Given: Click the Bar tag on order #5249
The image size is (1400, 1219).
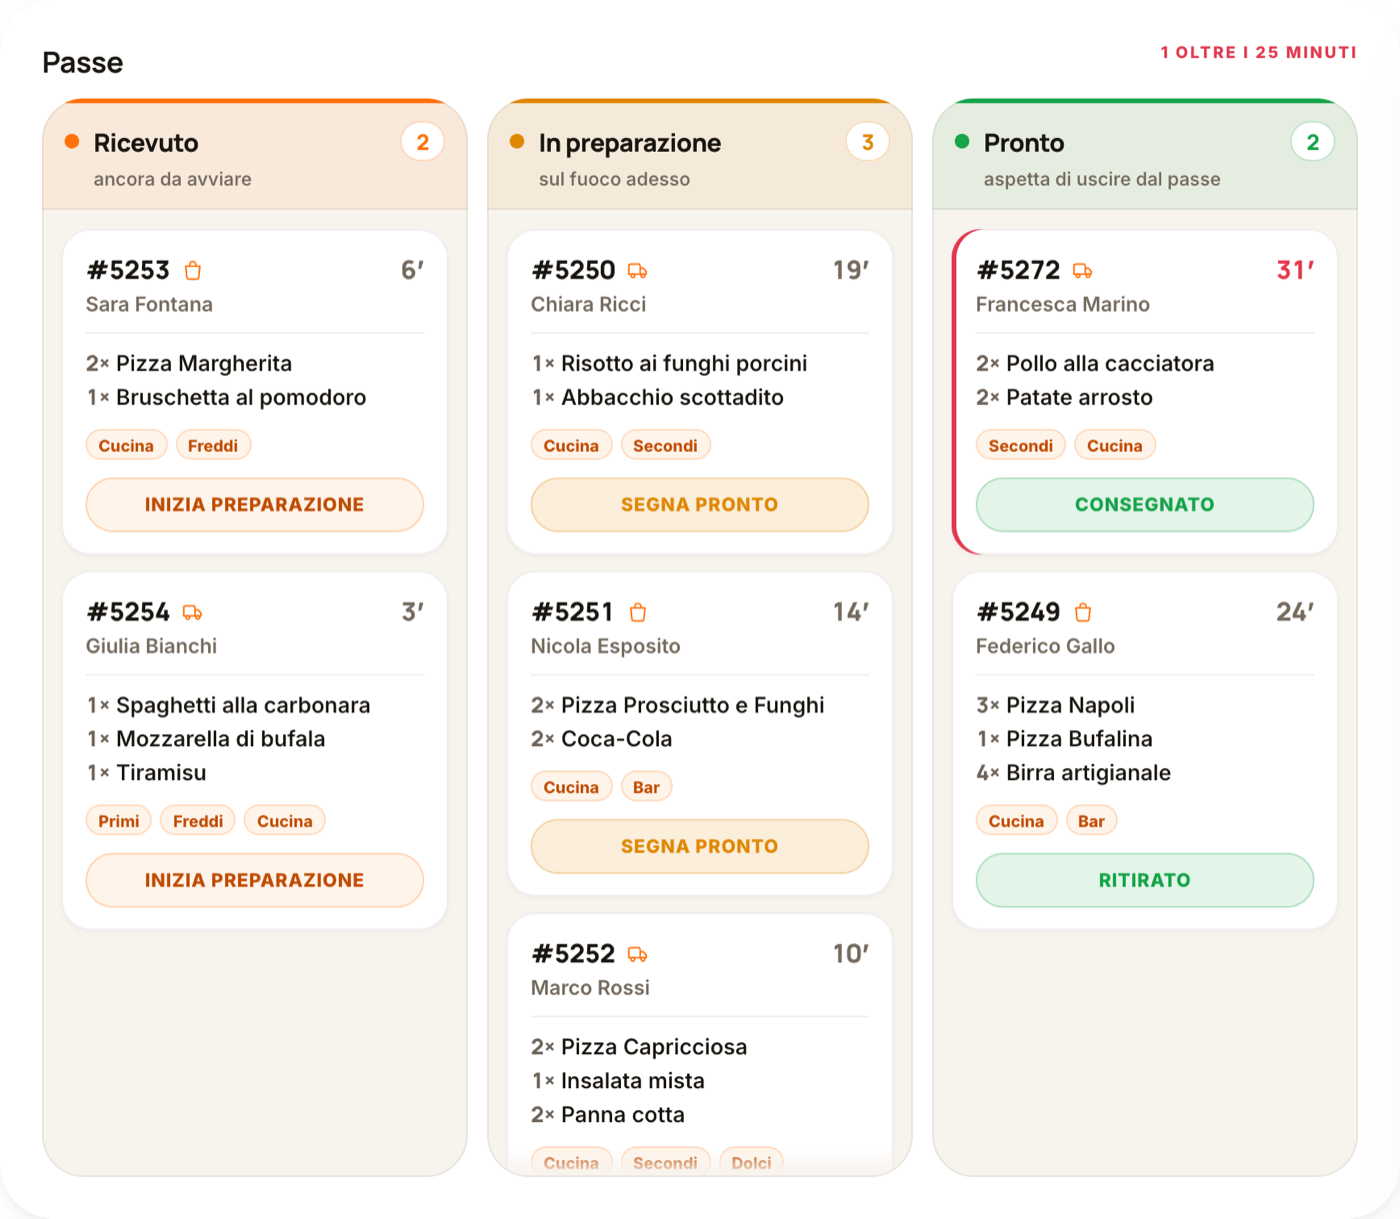Looking at the screenshot, I should (1091, 822).
